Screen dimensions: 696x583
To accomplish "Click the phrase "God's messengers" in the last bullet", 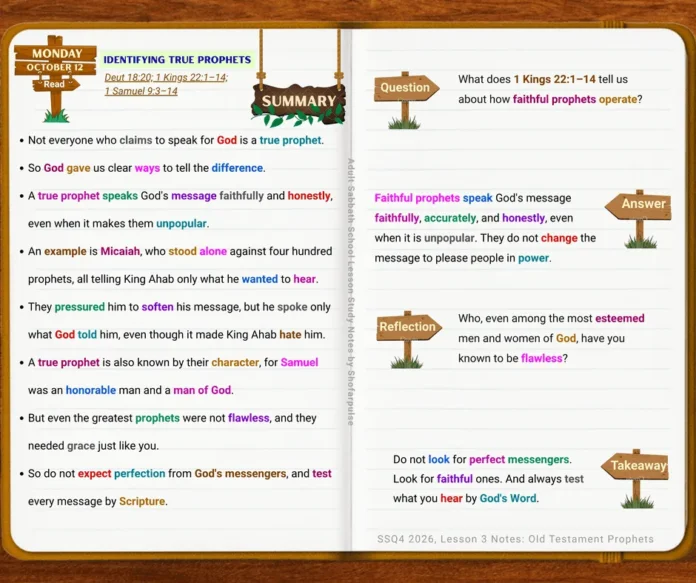I will (x=240, y=474).
